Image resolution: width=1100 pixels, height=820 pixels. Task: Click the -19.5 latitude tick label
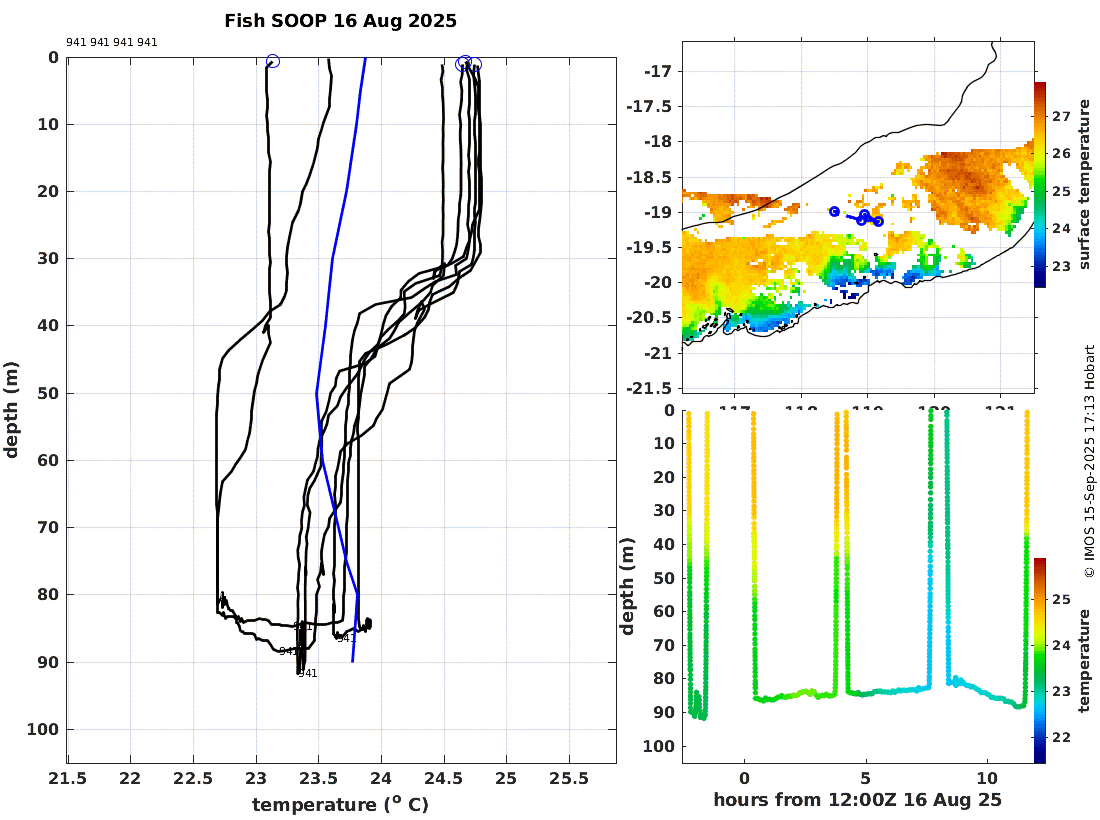coord(649,247)
